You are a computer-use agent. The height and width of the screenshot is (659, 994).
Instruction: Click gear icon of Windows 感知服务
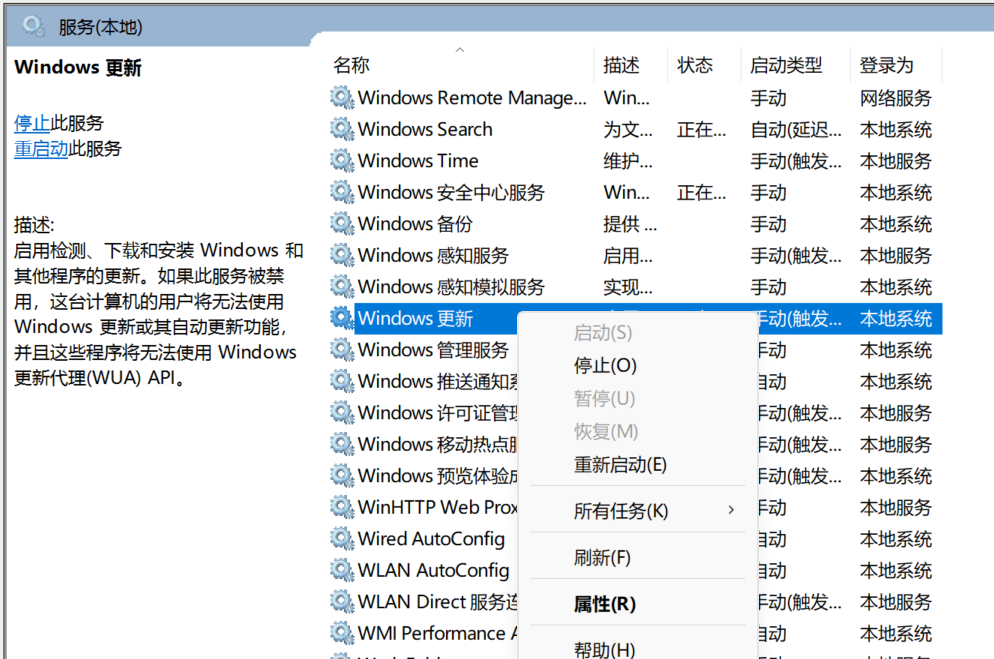(342, 255)
